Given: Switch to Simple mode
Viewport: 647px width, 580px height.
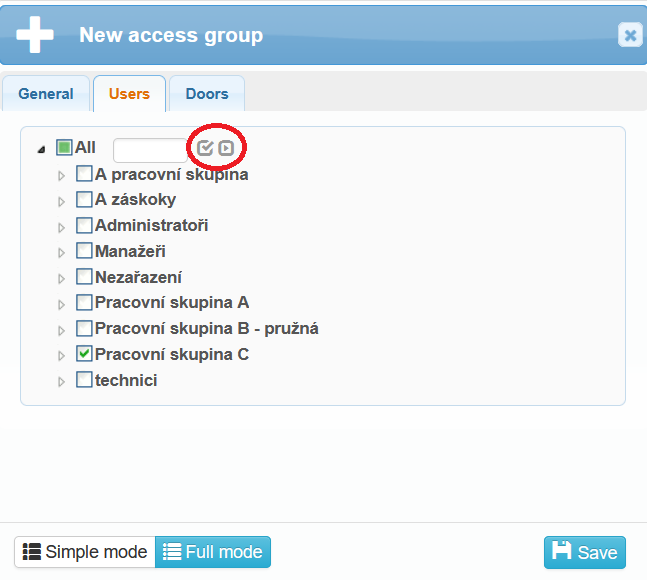Looking at the screenshot, I should [x=85, y=552].
